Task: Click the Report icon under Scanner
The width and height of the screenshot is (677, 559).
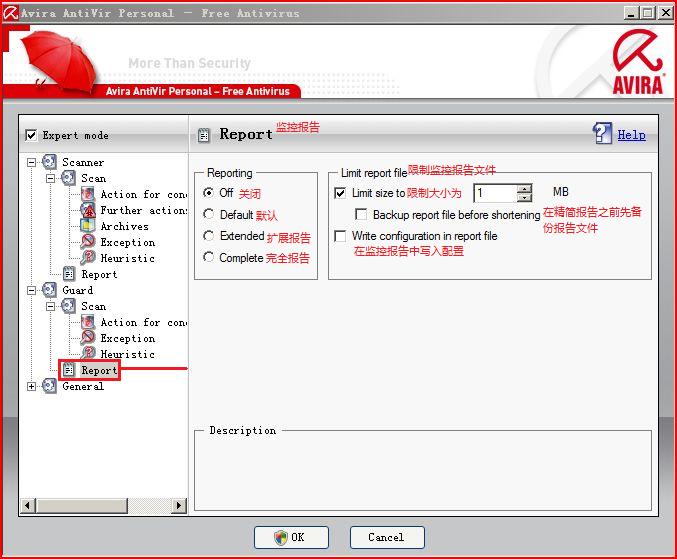Action: click(x=69, y=274)
